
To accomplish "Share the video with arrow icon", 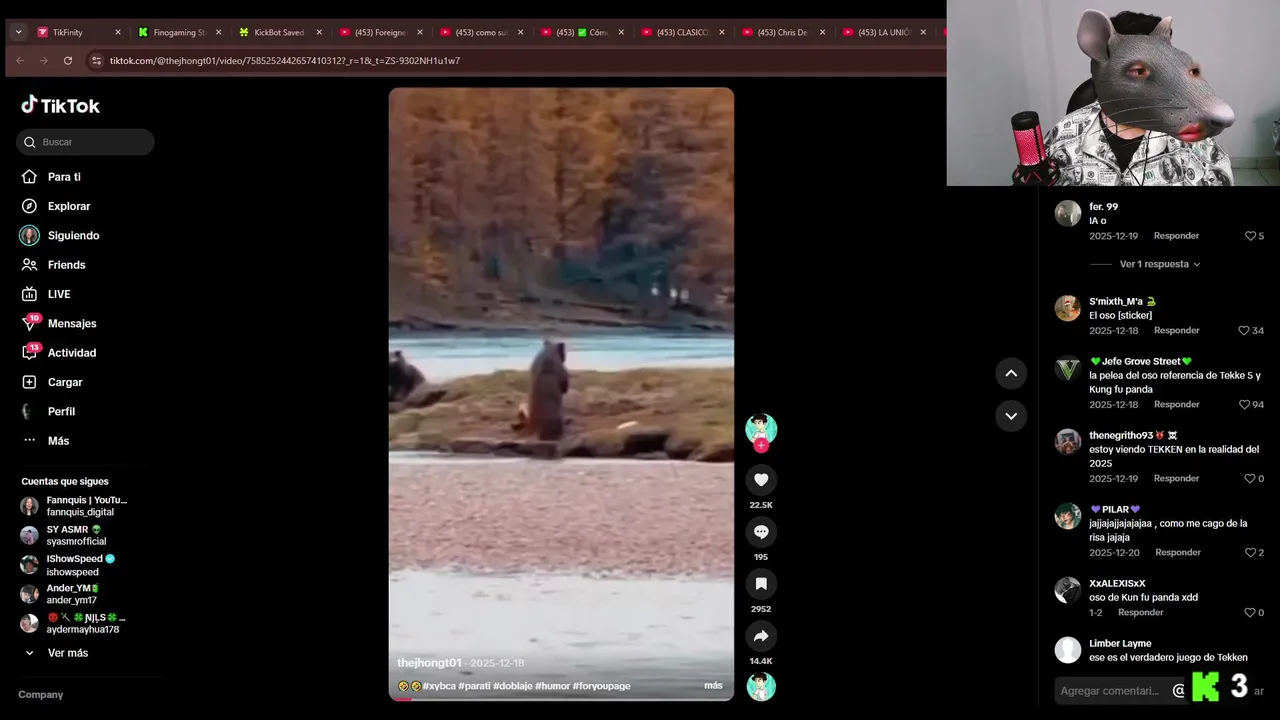I will coord(761,636).
